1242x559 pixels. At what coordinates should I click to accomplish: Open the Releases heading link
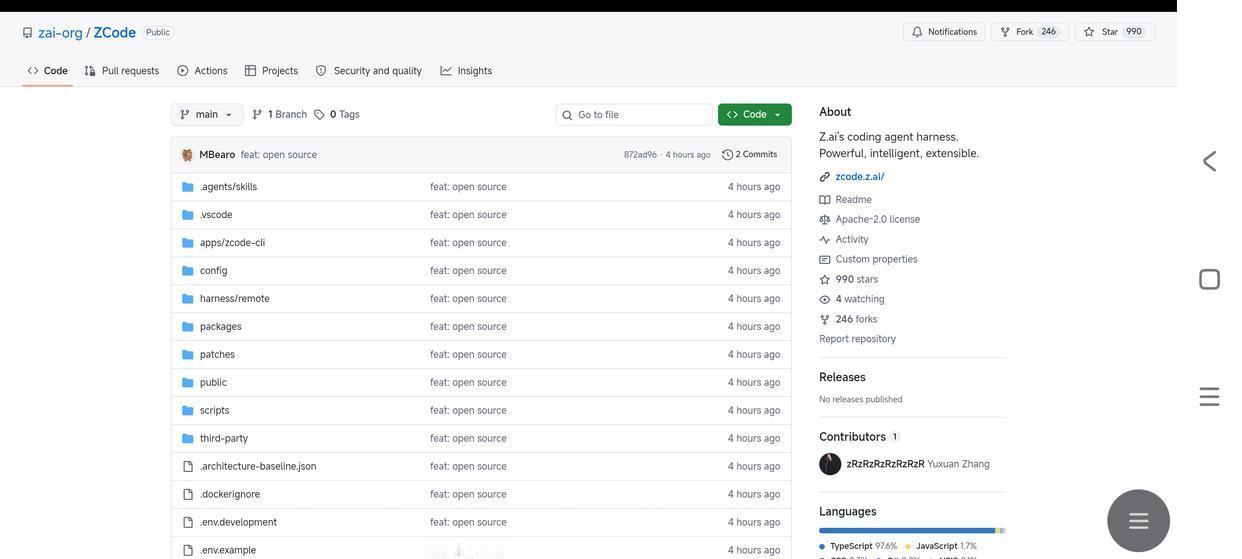tap(842, 378)
